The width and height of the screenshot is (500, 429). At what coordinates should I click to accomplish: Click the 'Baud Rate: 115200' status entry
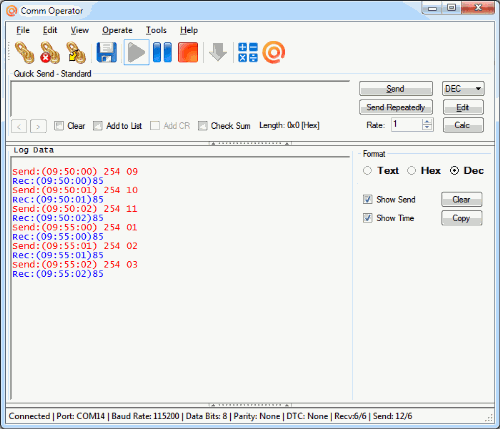point(145,416)
